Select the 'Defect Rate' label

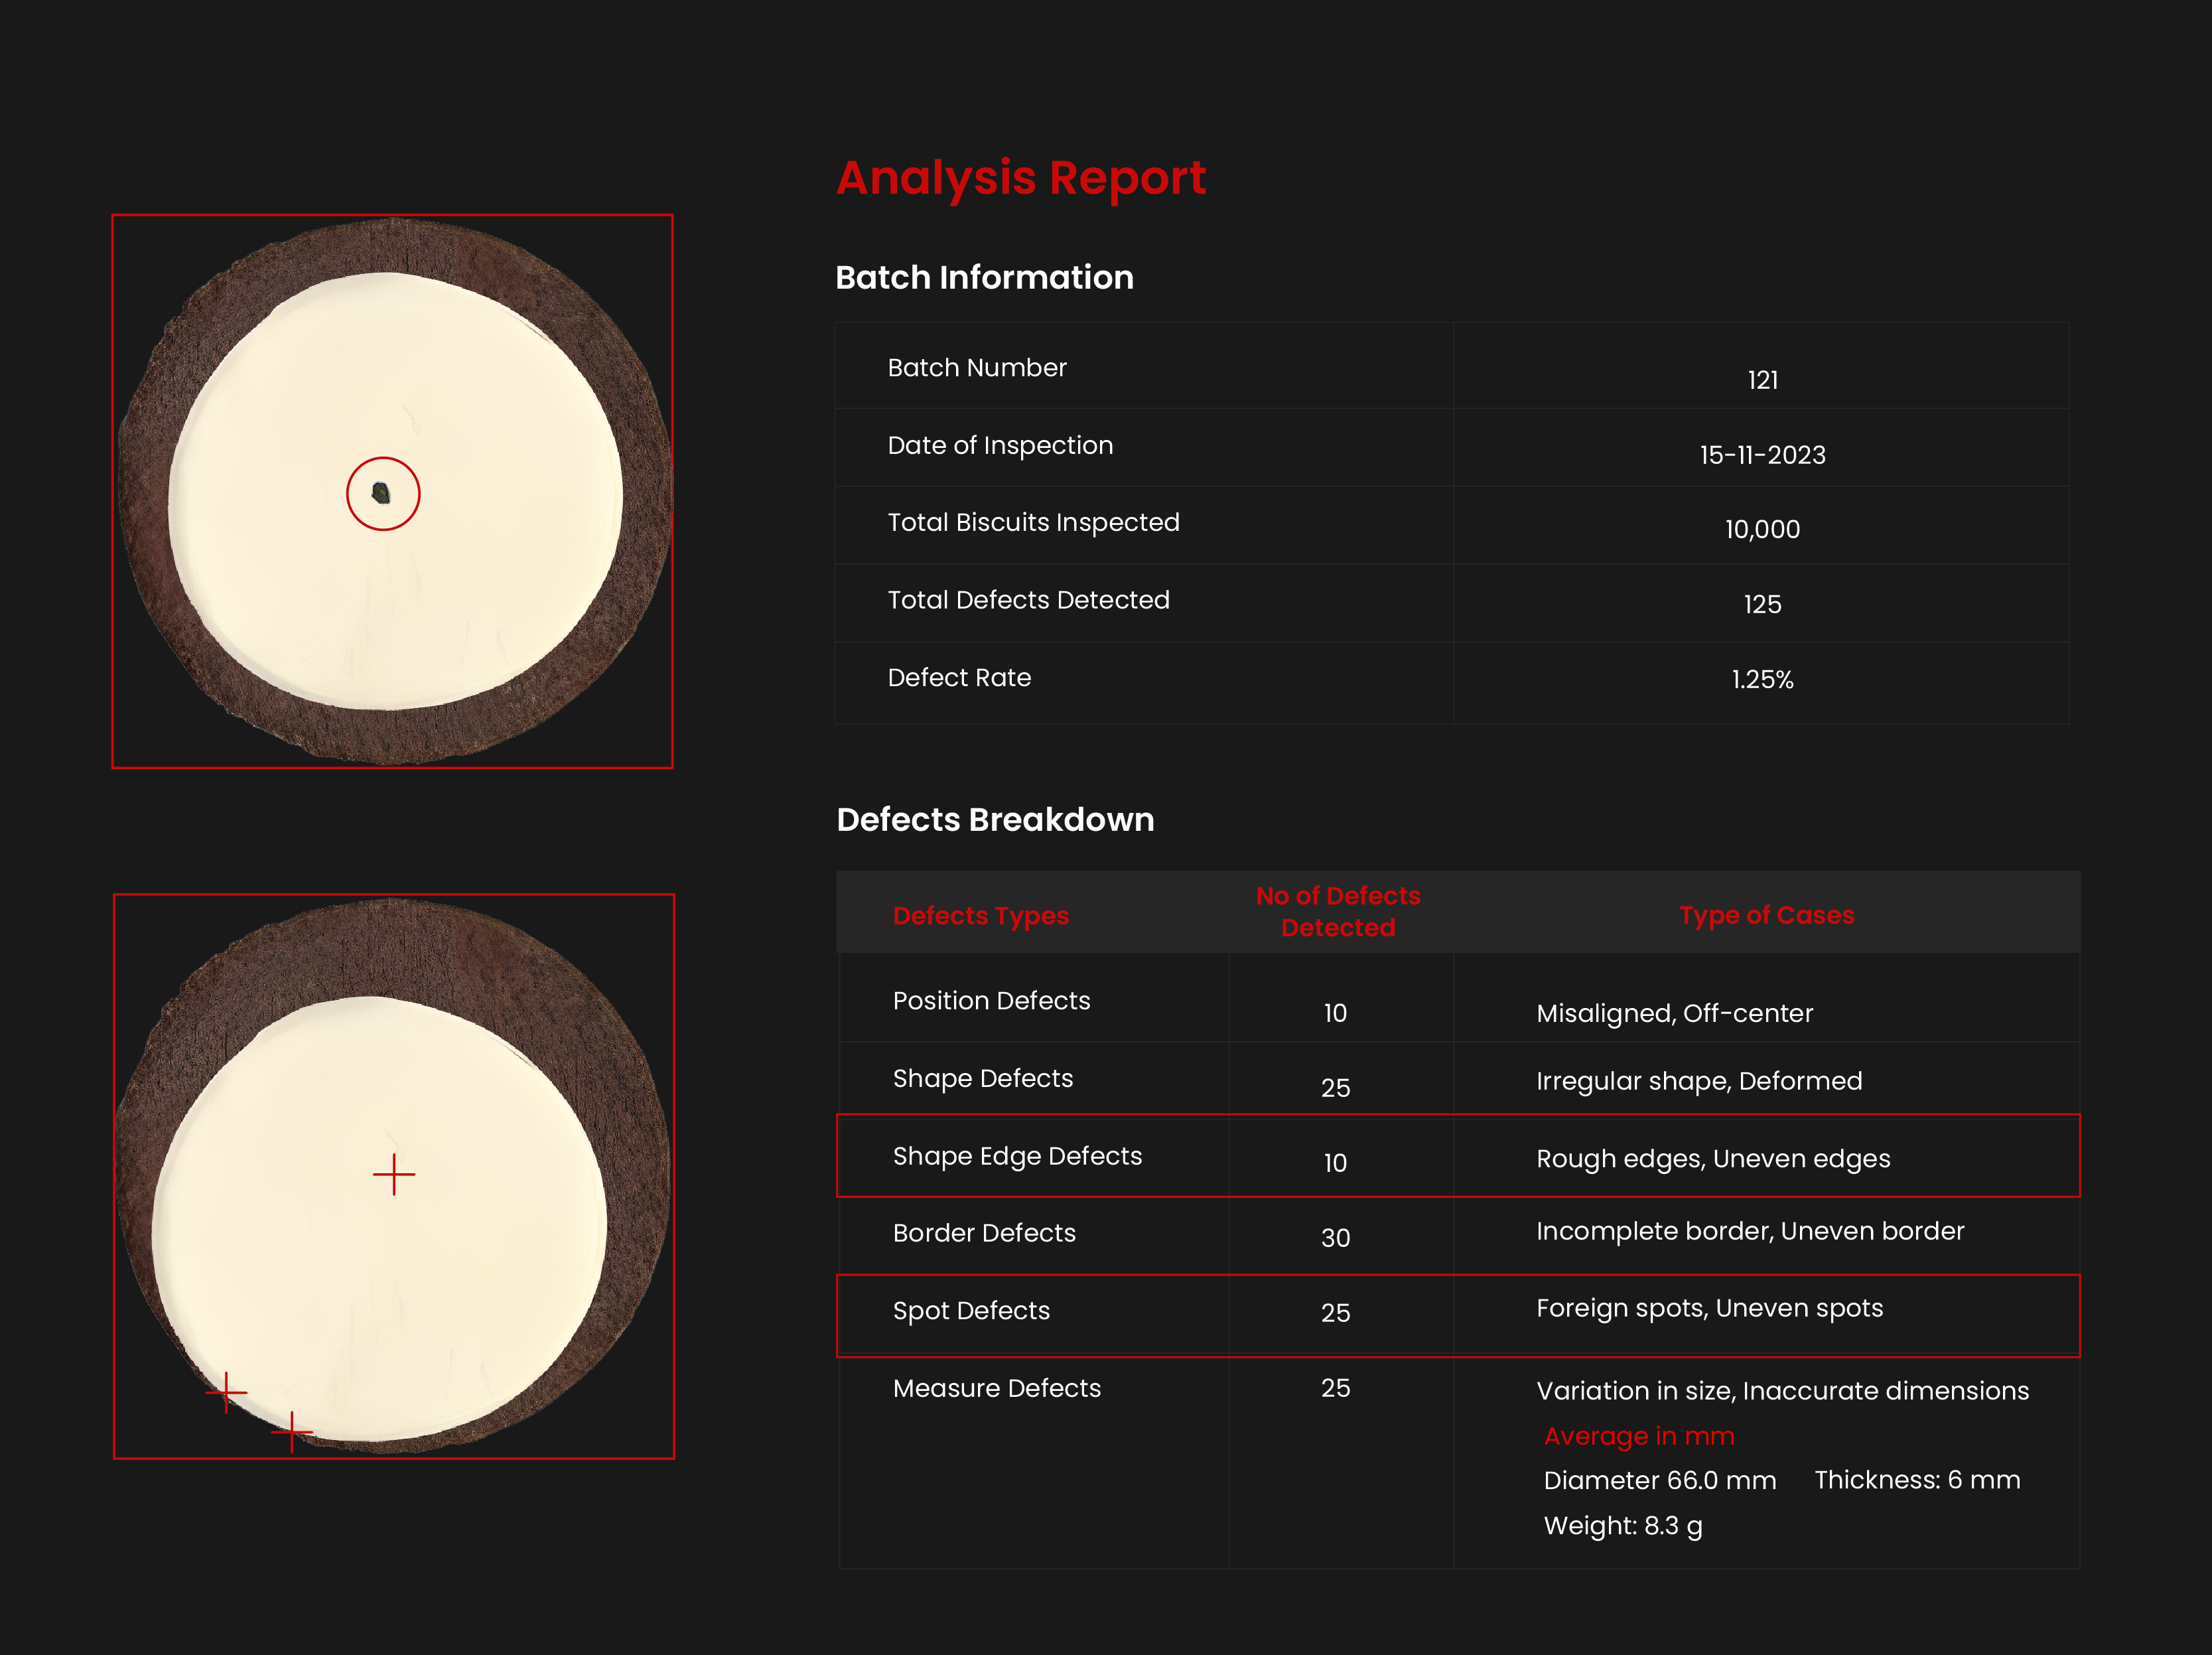point(959,677)
